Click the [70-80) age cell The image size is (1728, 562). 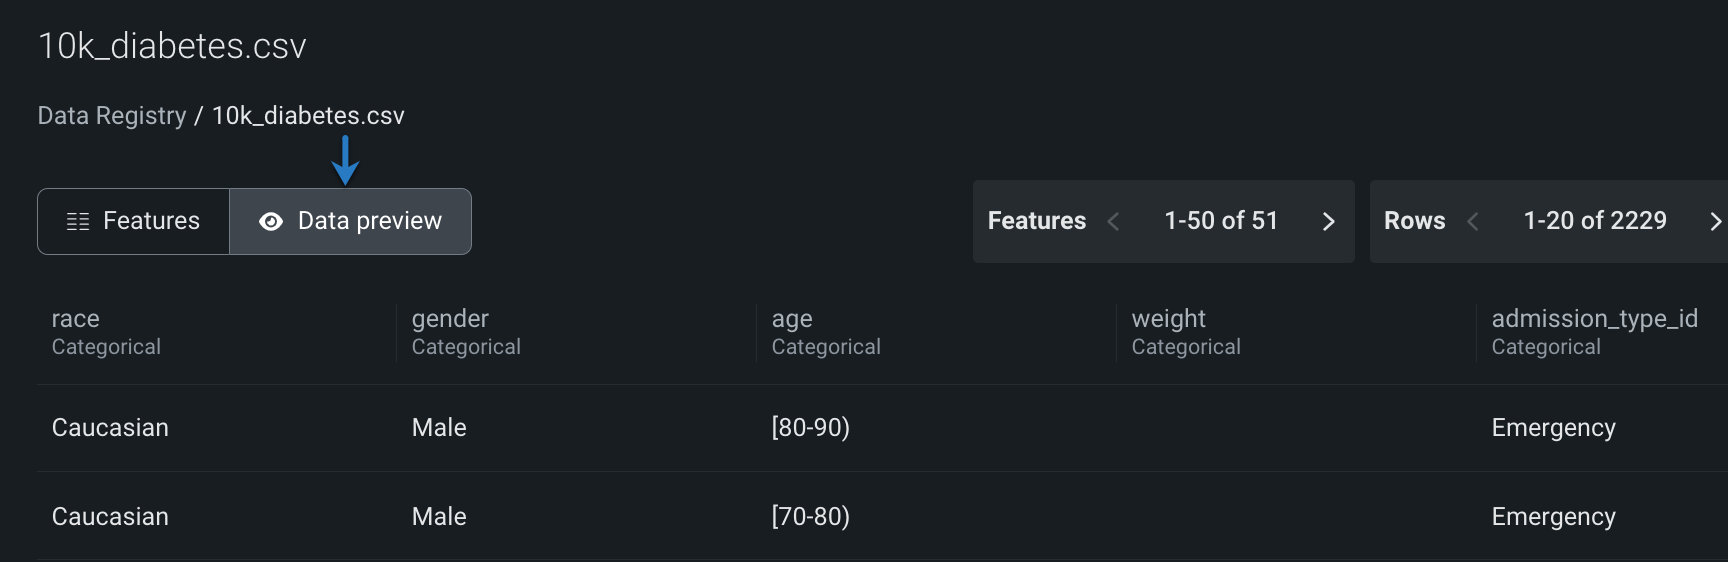pos(811,517)
